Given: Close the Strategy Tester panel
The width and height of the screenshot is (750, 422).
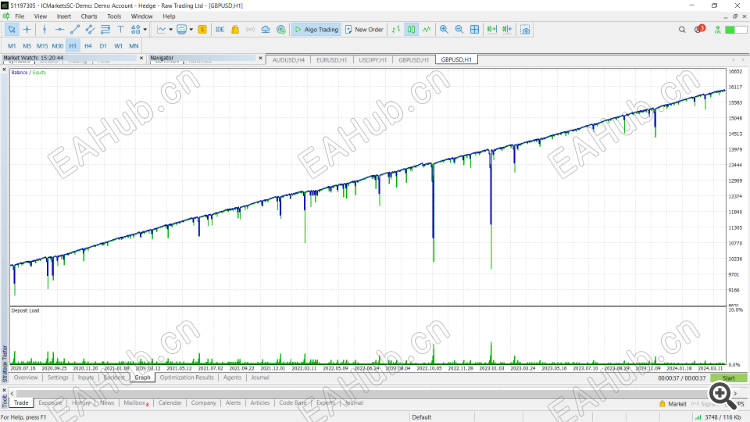Looking at the screenshot, I should click(4, 70).
